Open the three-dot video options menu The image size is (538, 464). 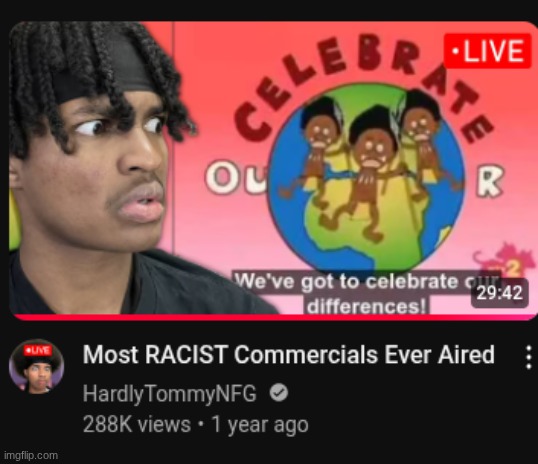pyautogui.click(x=529, y=357)
